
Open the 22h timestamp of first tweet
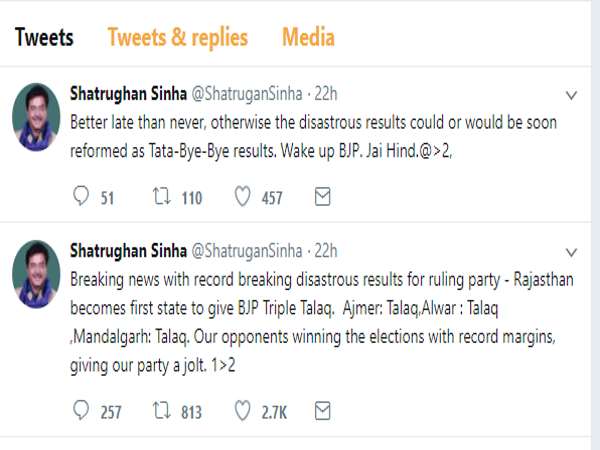pos(326,94)
